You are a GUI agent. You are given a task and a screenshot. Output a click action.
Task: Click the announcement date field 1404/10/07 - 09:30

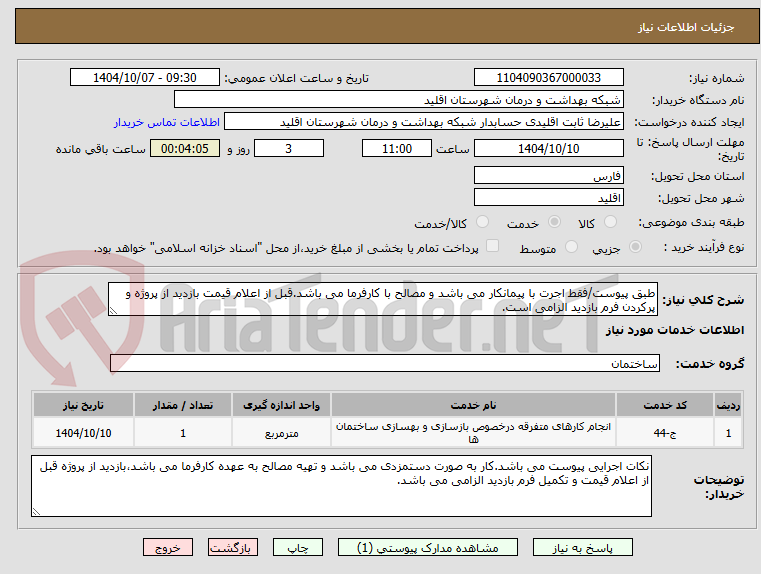coord(145,77)
